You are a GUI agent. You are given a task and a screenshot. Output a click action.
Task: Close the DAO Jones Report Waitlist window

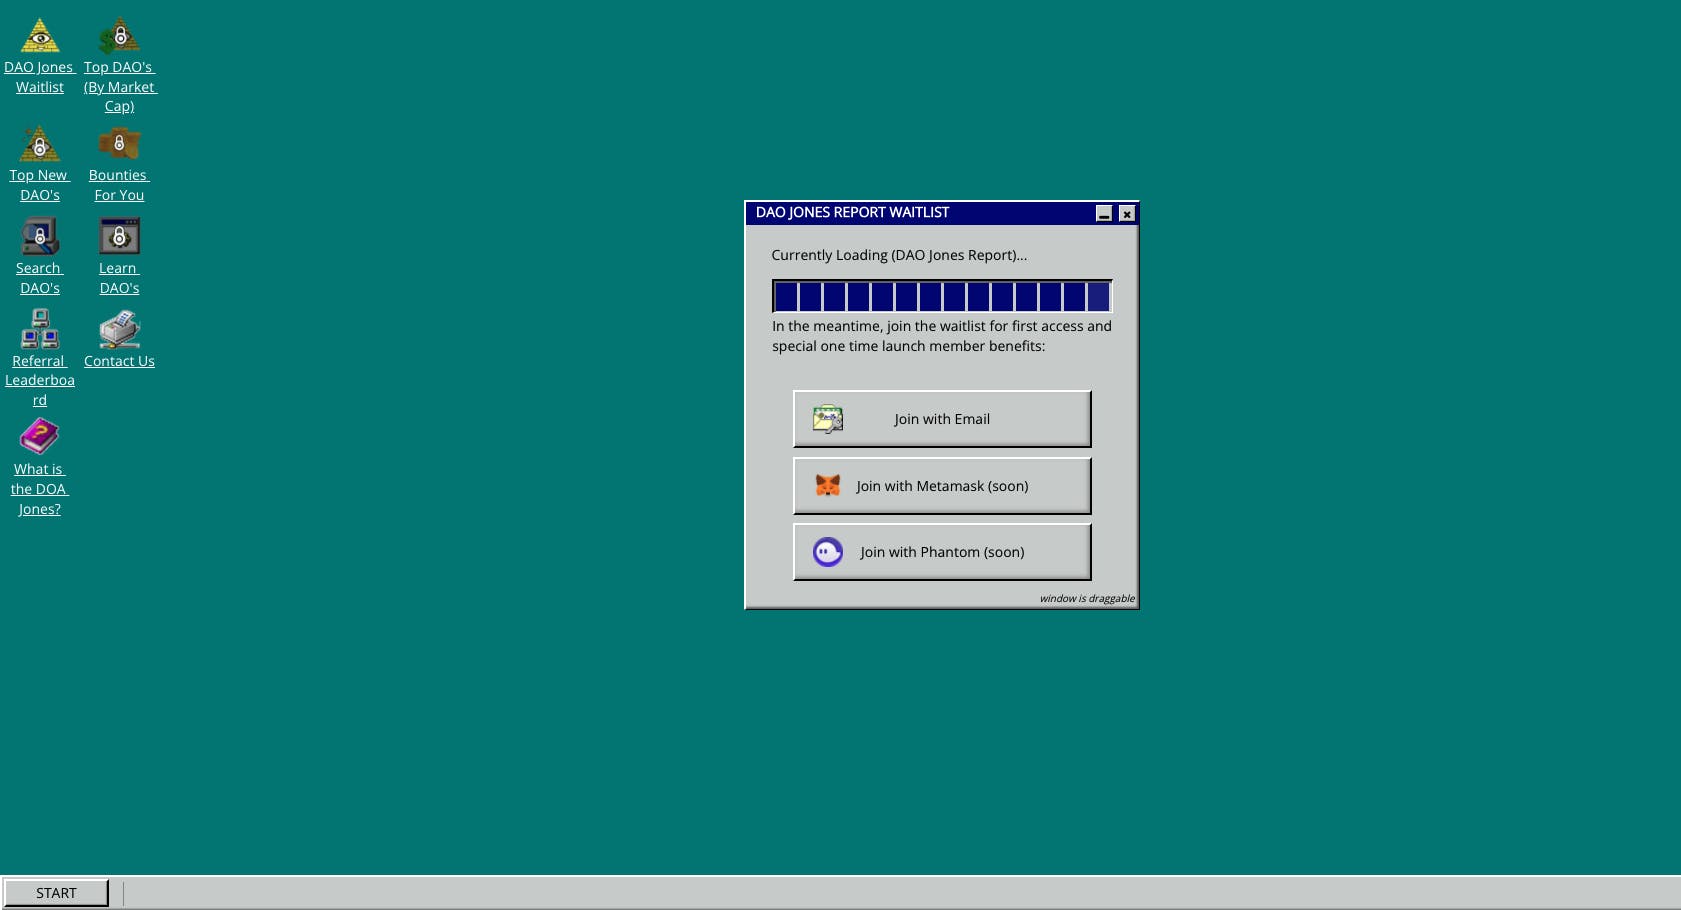pyautogui.click(x=1127, y=213)
